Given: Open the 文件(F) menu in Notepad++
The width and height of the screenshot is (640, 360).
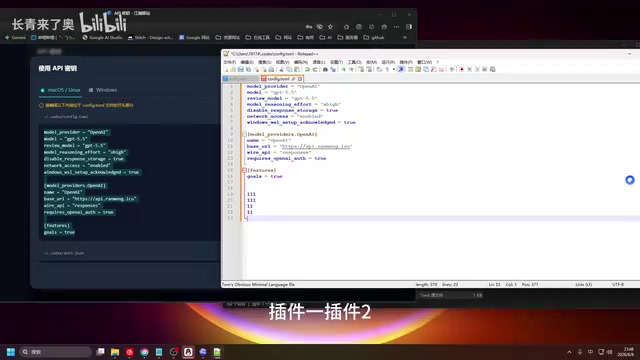Looking at the screenshot, I should tap(229, 62).
